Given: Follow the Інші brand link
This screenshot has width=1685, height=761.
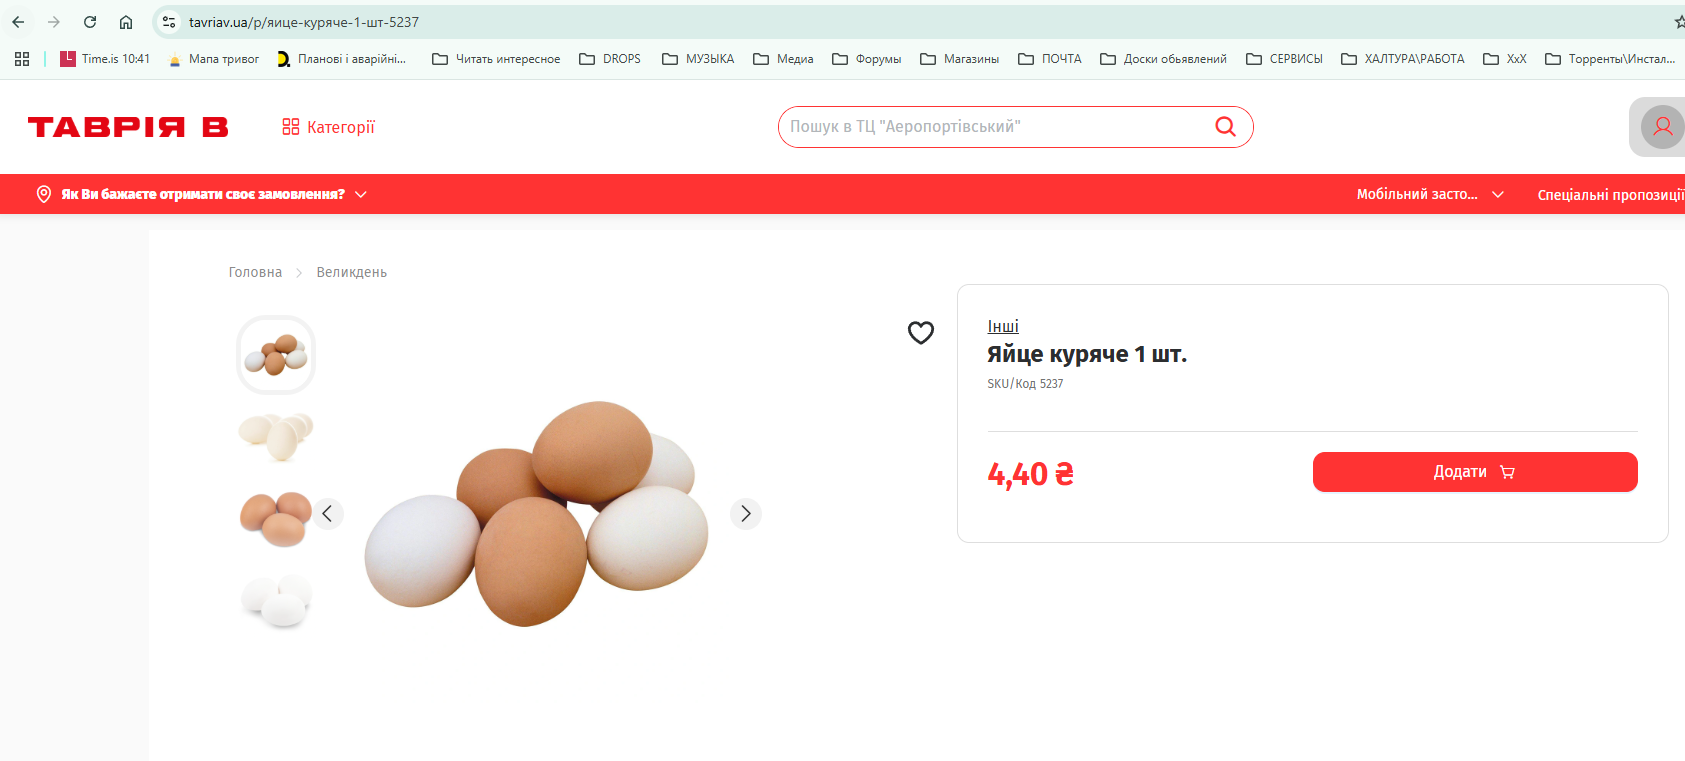Looking at the screenshot, I should [x=1003, y=326].
